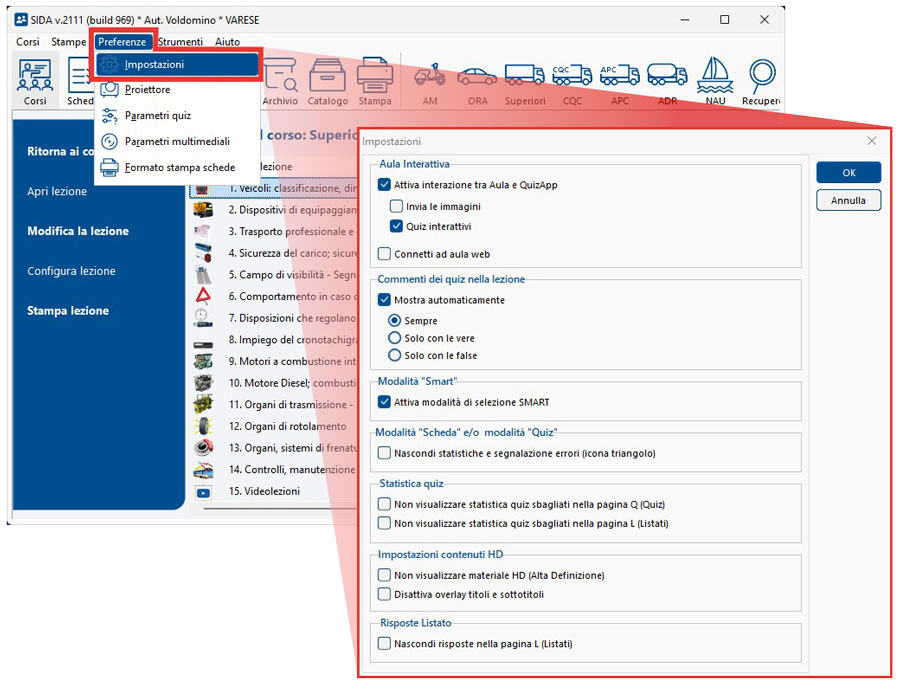This screenshot has height=684, width=900.
Task: Uncheck Attiva modalità di selezione SMART
Action: [x=385, y=402]
